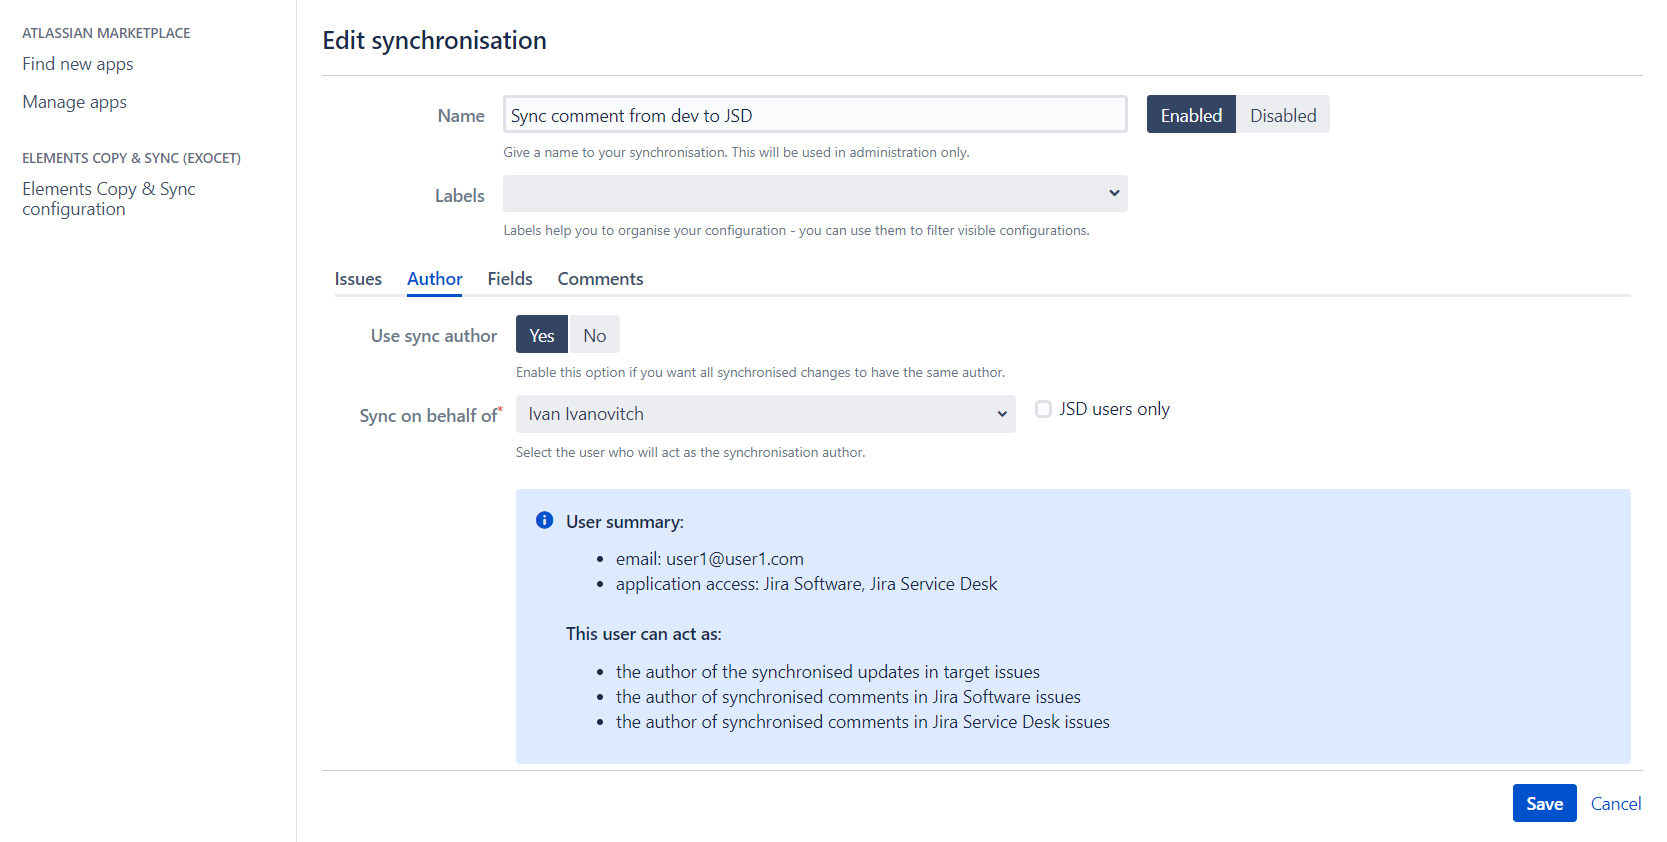The image size is (1667, 842).
Task: Edit the synchronisation name input field
Action: click(815, 114)
